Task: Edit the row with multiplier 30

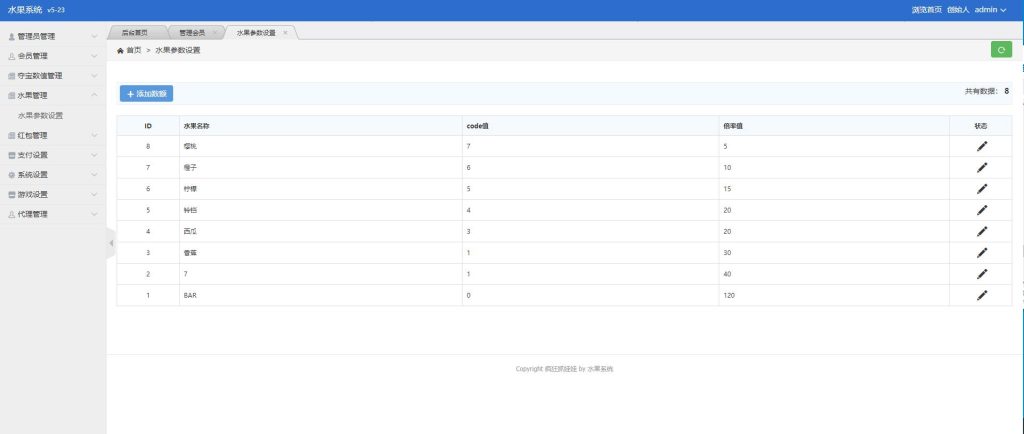Action: 981,253
